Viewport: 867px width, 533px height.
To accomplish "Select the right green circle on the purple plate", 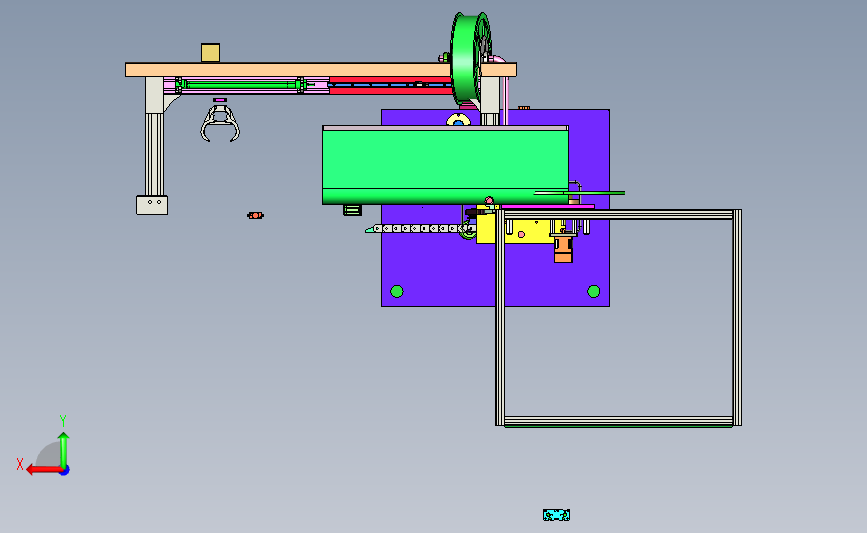I will coord(593,291).
